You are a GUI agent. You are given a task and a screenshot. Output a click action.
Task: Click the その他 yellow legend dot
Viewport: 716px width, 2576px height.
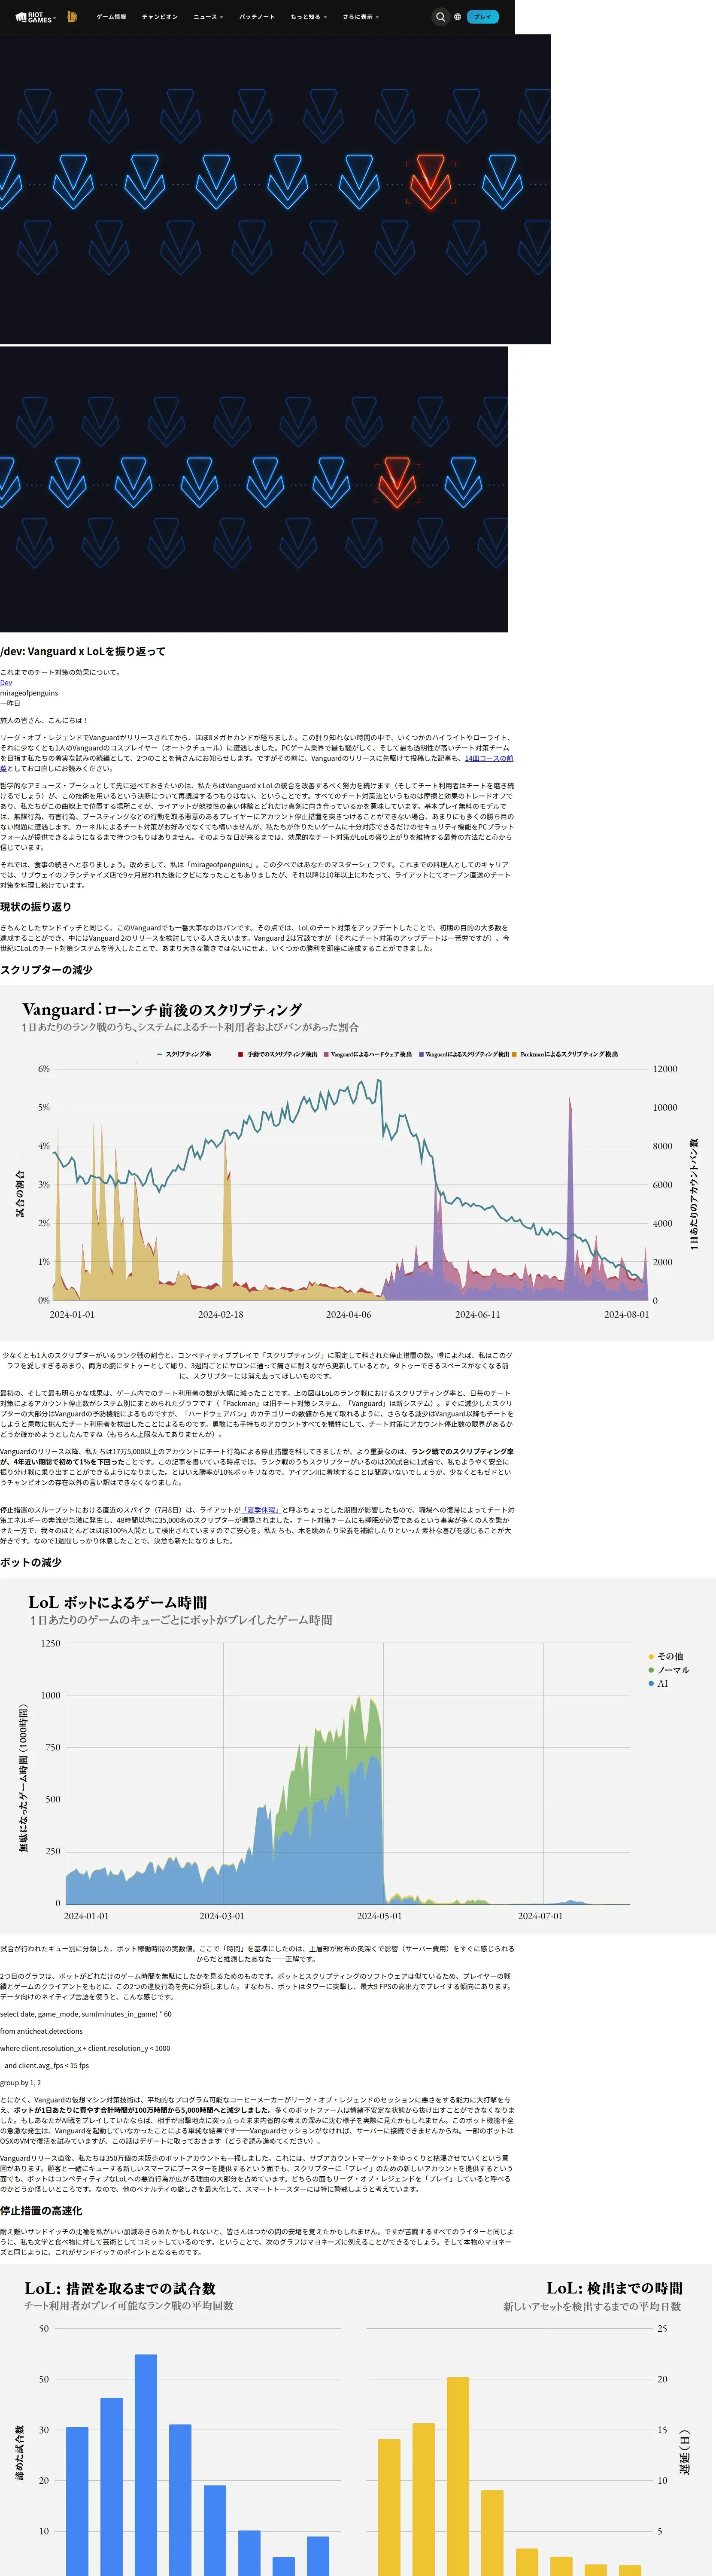[x=651, y=1657]
